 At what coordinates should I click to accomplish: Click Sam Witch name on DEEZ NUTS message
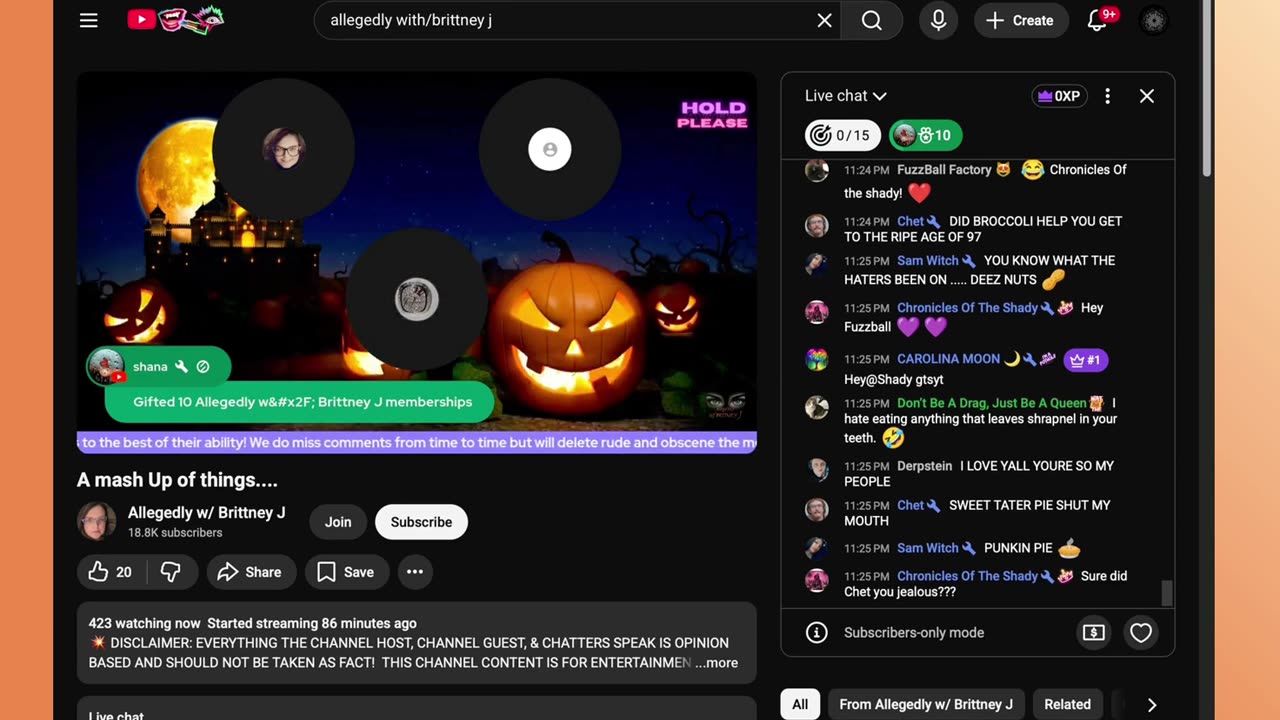(927, 261)
